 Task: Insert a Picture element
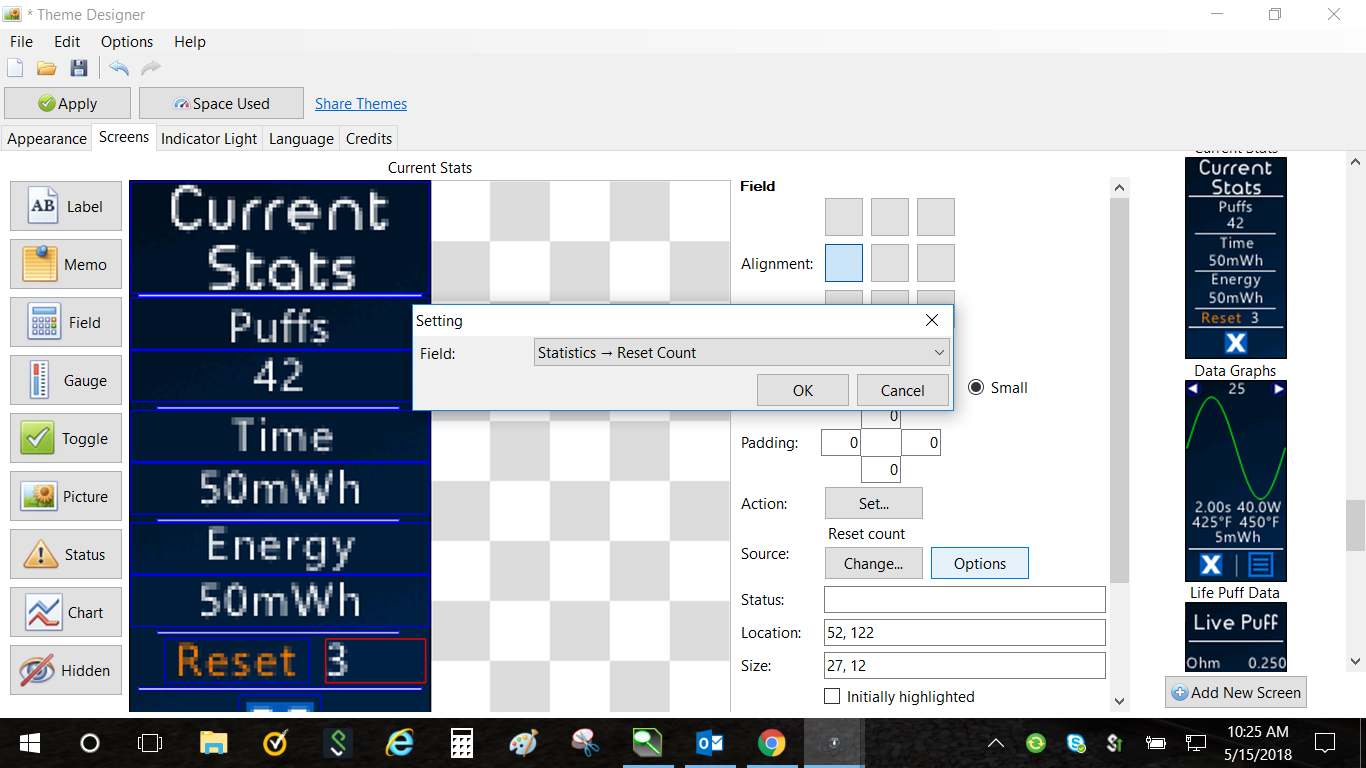click(66, 497)
